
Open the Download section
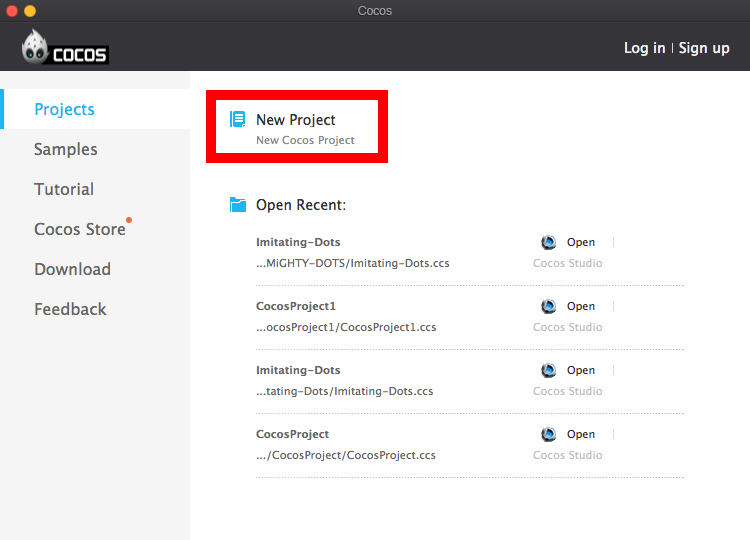click(x=73, y=269)
